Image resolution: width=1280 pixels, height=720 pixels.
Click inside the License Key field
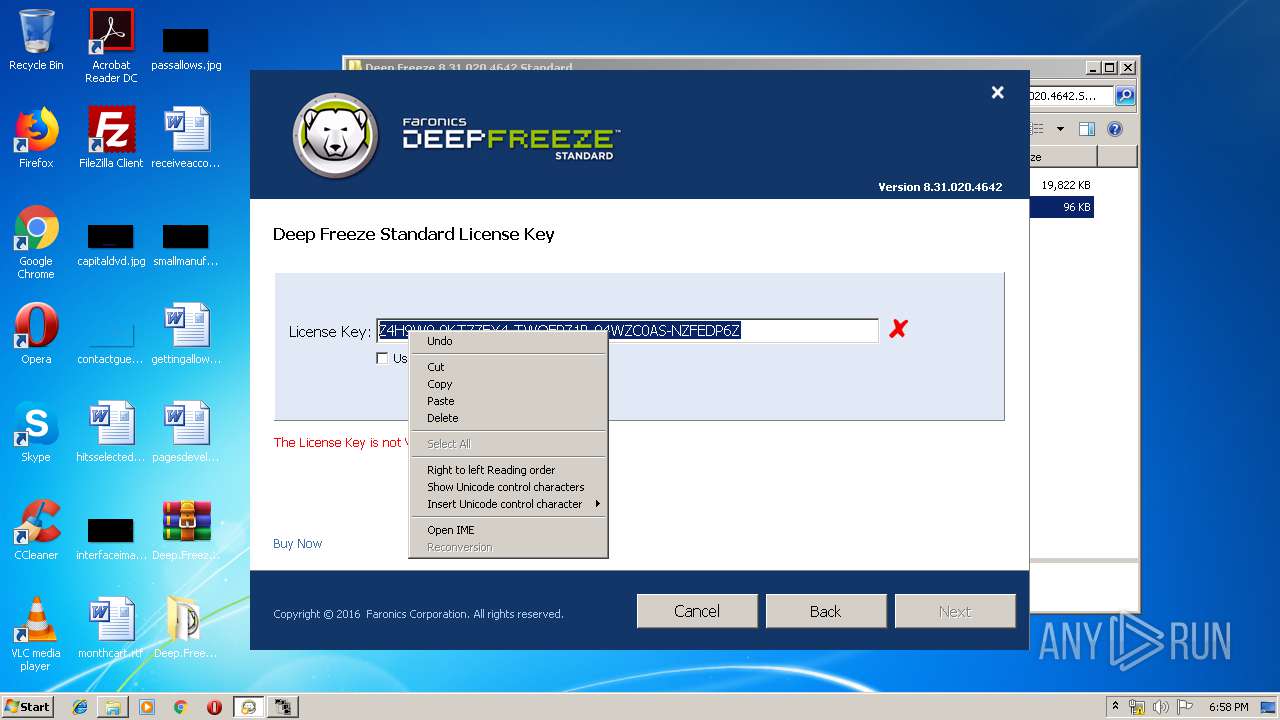click(x=627, y=331)
